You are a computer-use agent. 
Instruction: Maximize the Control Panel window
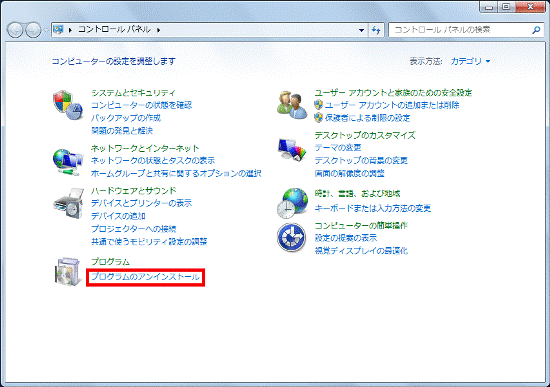(506, 7)
